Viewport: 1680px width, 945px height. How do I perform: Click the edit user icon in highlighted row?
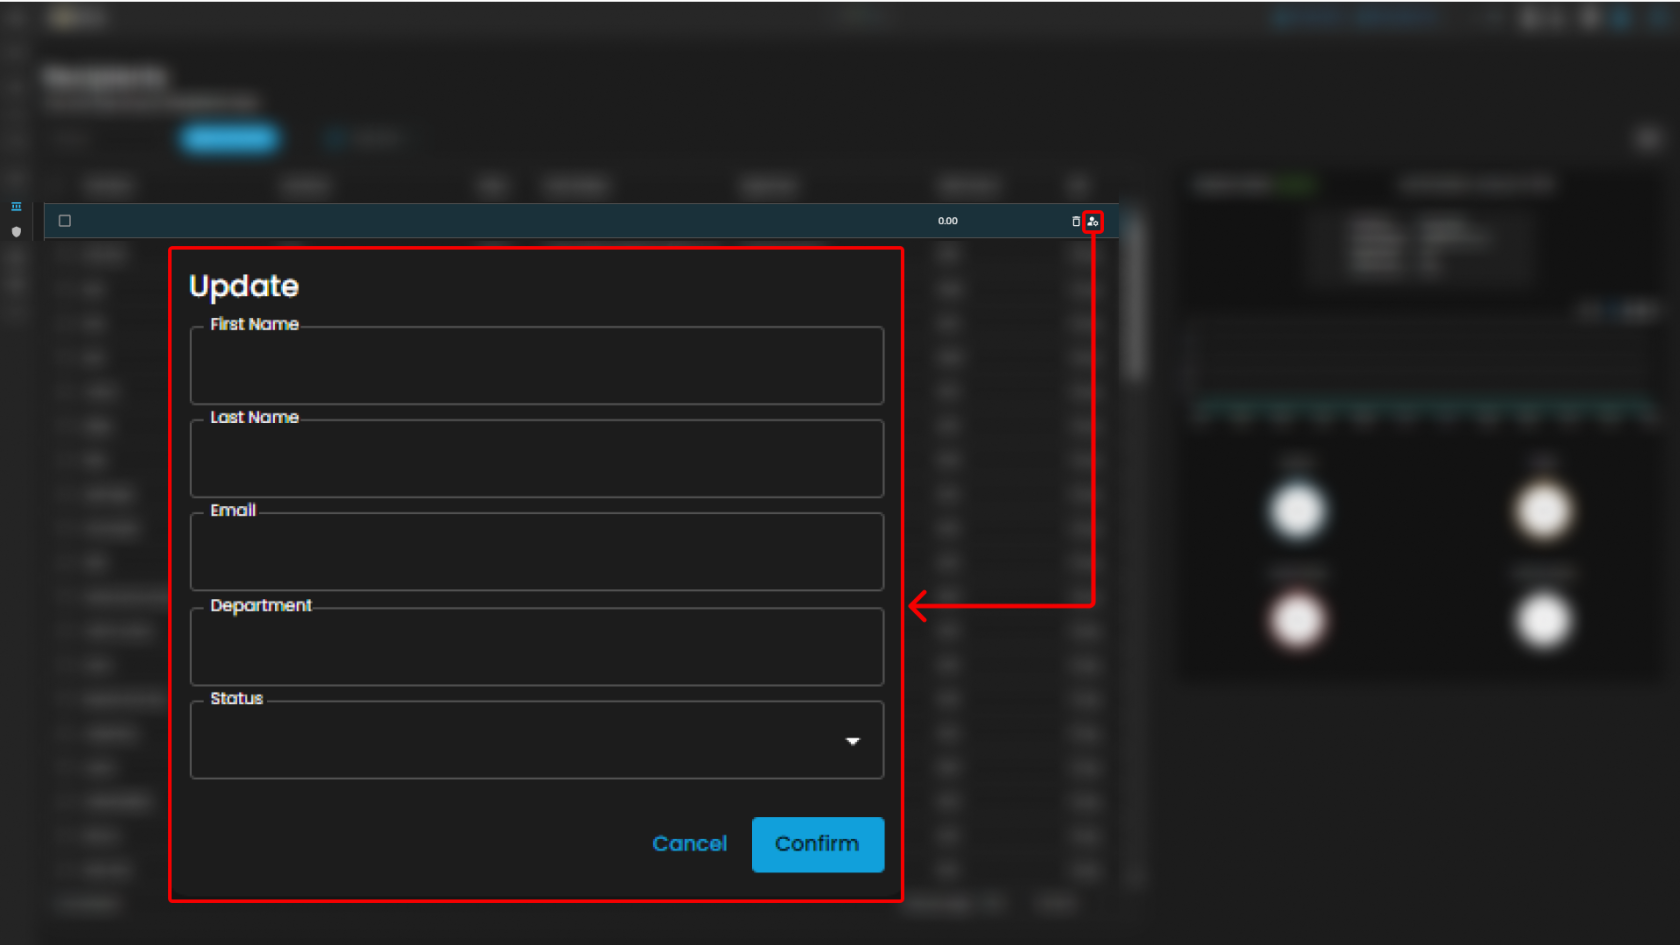click(x=1093, y=221)
